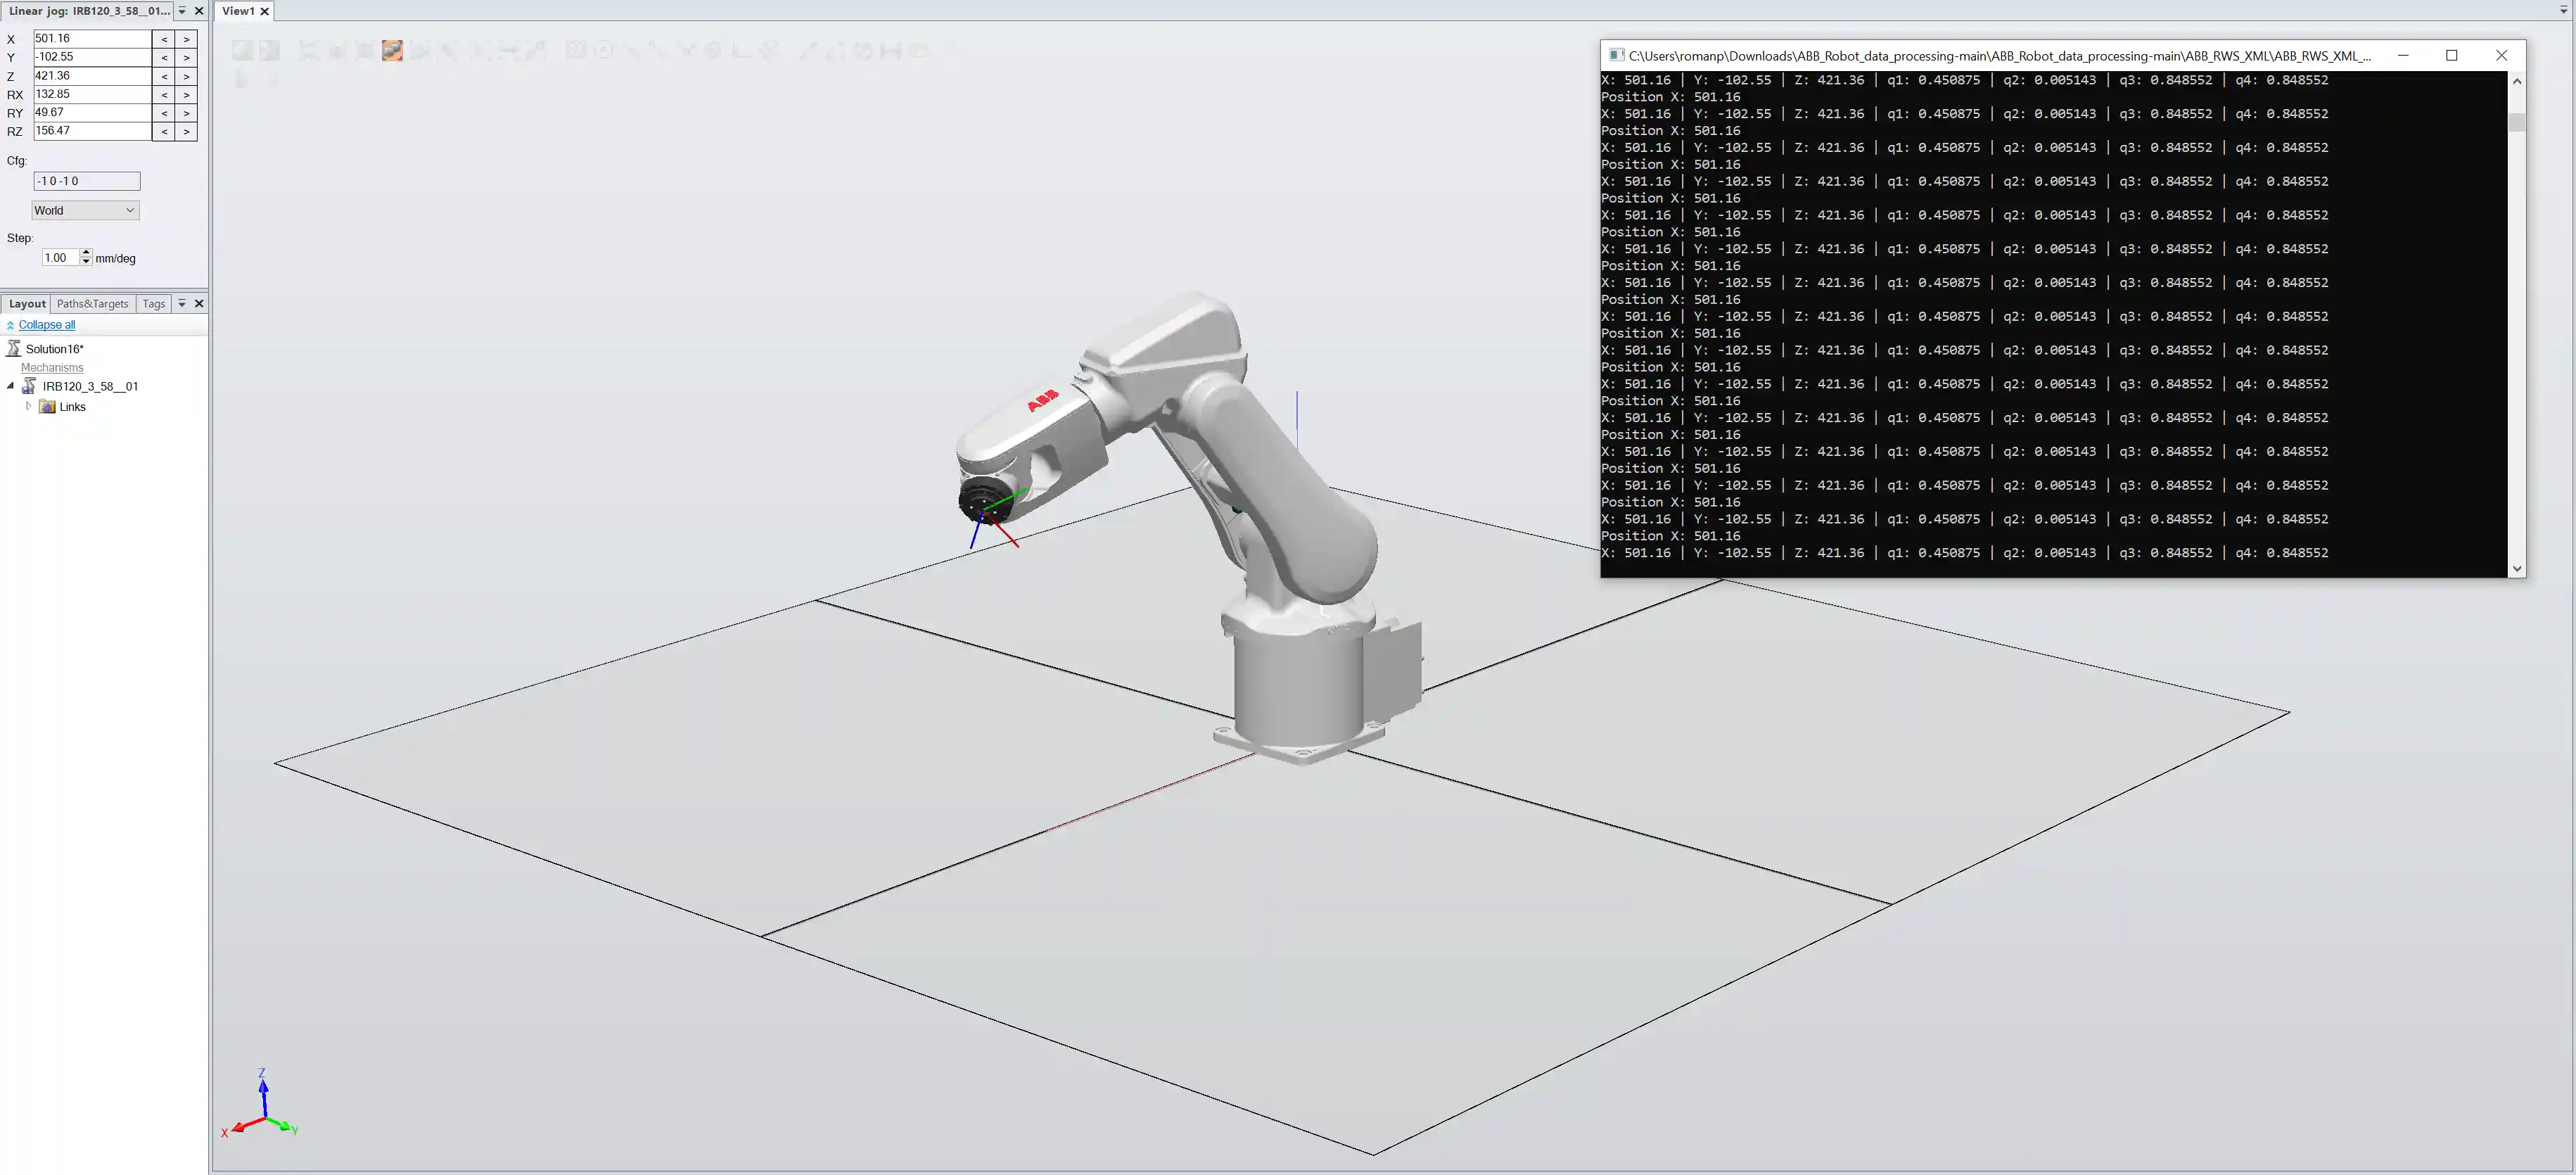This screenshot has height=1175, width=2576.
Task: Click the console window title bar icon
Action: click(1616, 55)
